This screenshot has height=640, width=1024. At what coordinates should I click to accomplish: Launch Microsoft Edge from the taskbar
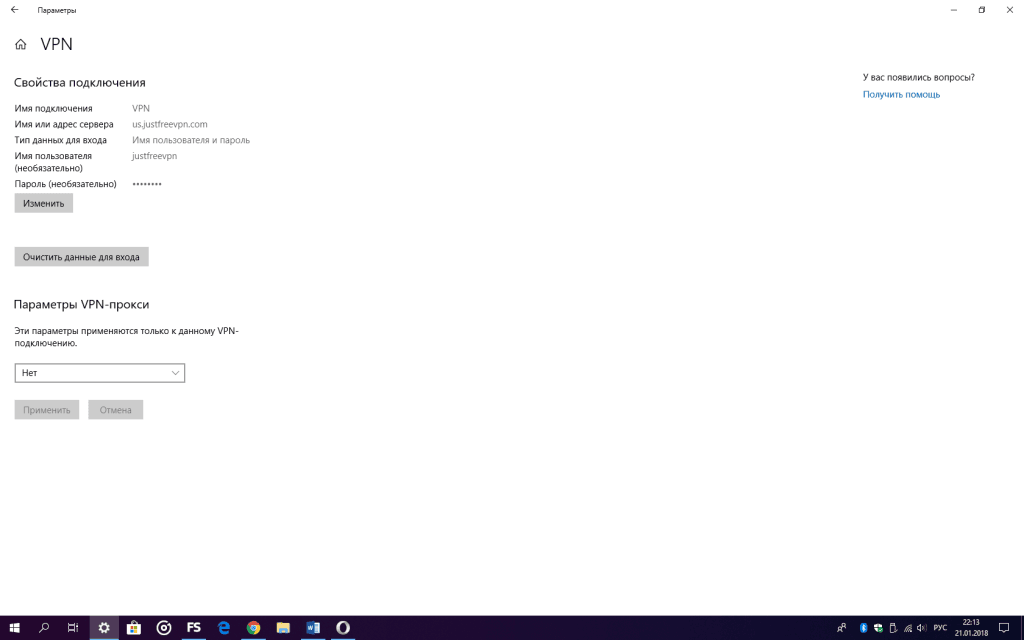pos(223,628)
